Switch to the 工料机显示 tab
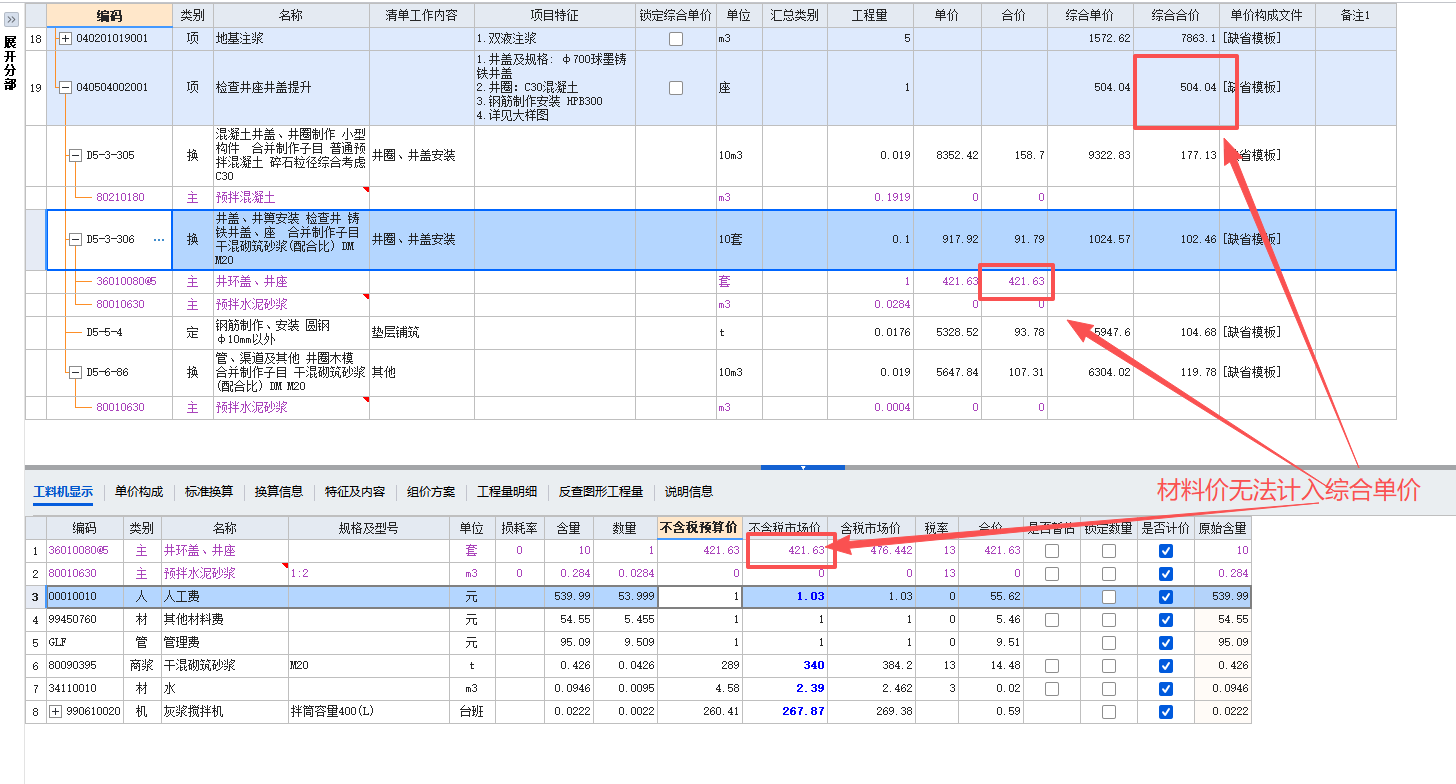 pos(63,492)
